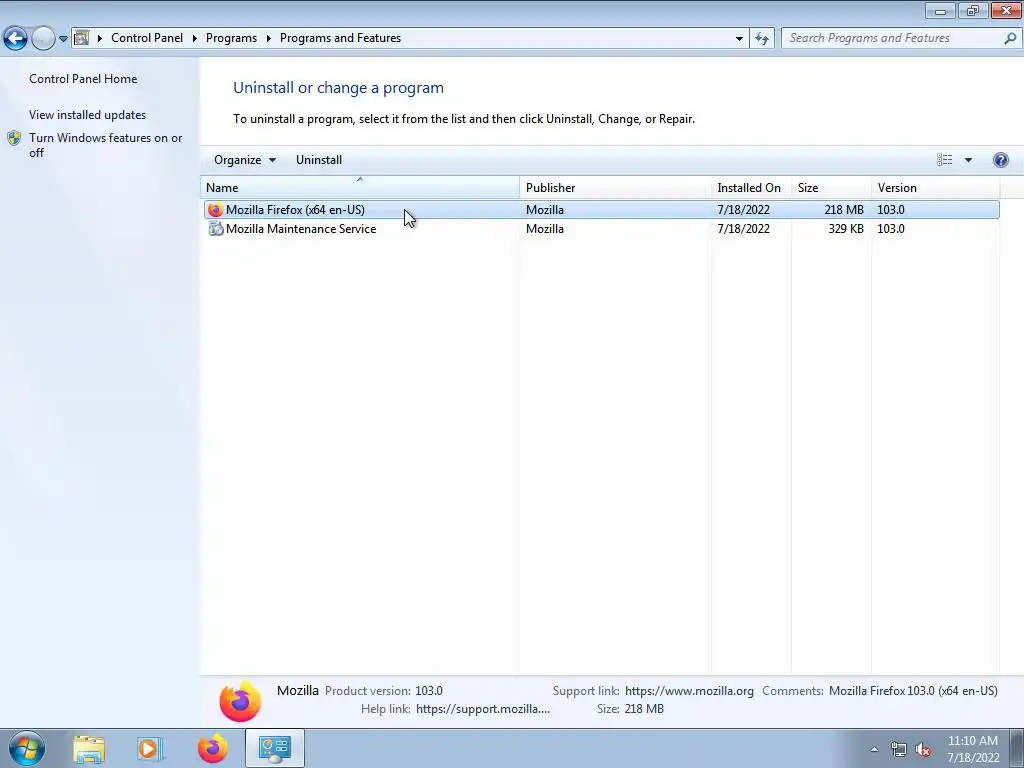Viewport: 1024px width, 768px height.
Task: Select Programs and Features breadcrumb
Action: 340,38
